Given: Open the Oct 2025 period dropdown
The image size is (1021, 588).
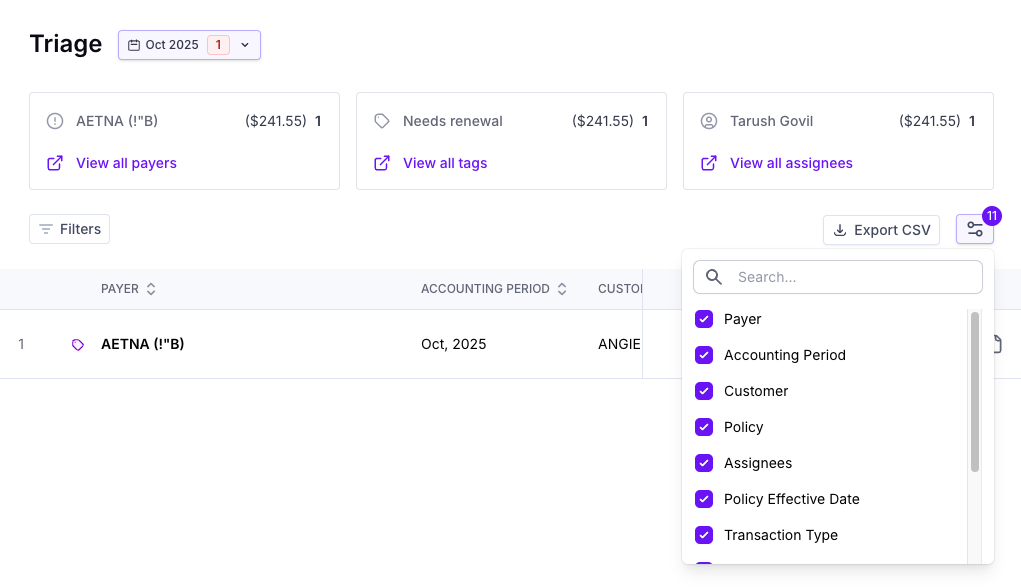Looking at the screenshot, I should 189,45.
